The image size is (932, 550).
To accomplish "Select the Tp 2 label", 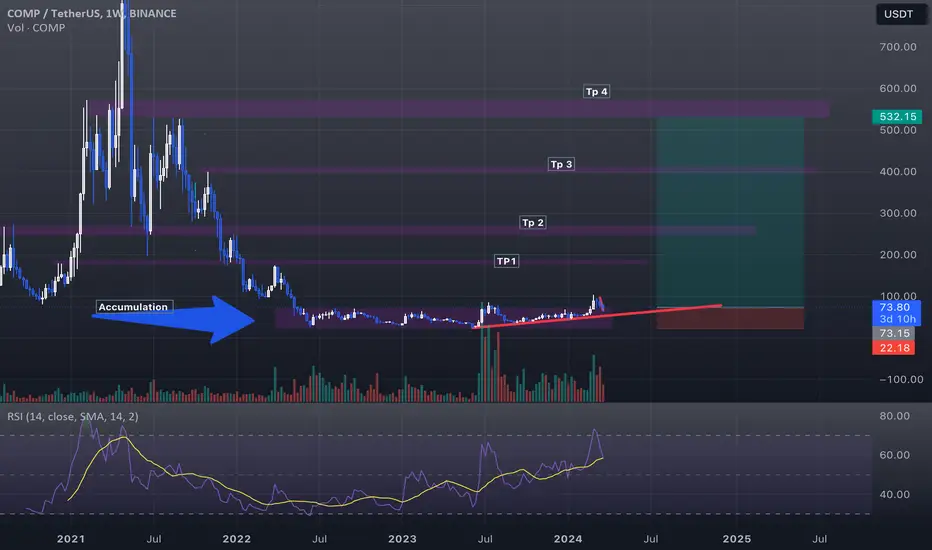I will click(x=533, y=222).
